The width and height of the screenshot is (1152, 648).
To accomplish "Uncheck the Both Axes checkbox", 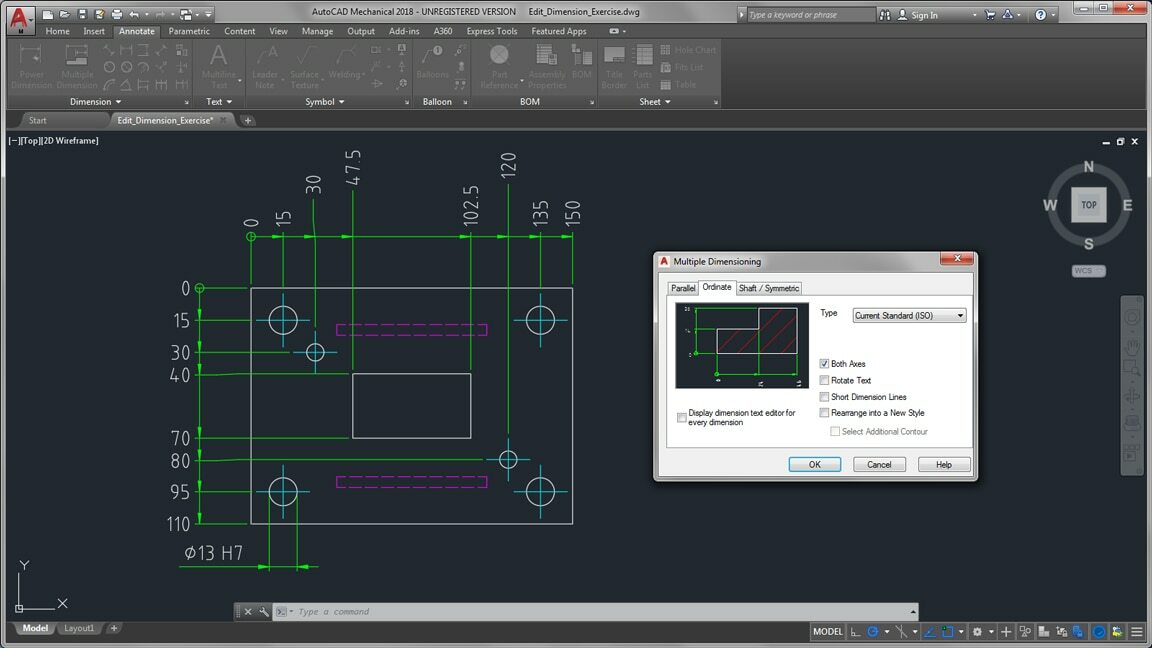I will click(x=824, y=364).
